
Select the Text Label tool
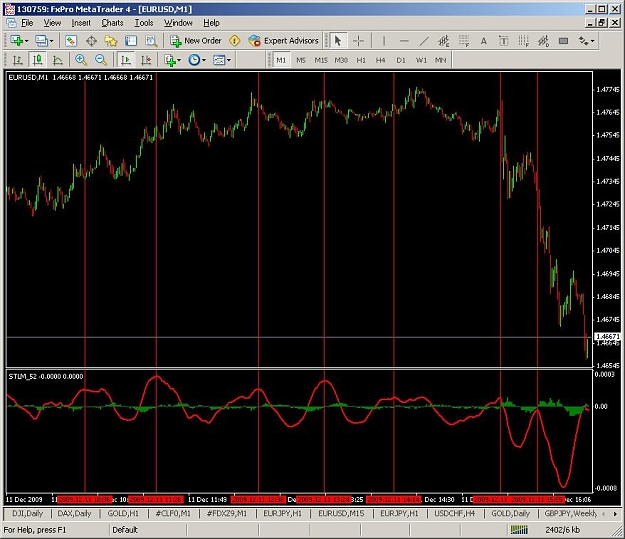click(x=503, y=41)
